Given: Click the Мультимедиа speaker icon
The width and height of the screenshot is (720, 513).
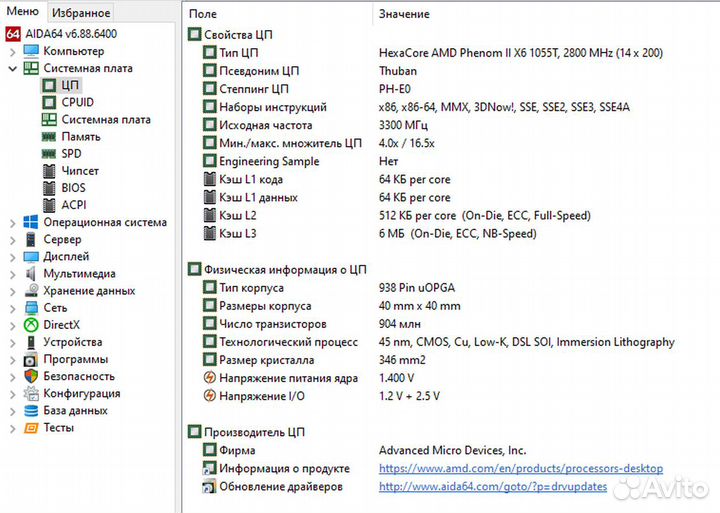Looking at the screenshot, I should point(31,274).
